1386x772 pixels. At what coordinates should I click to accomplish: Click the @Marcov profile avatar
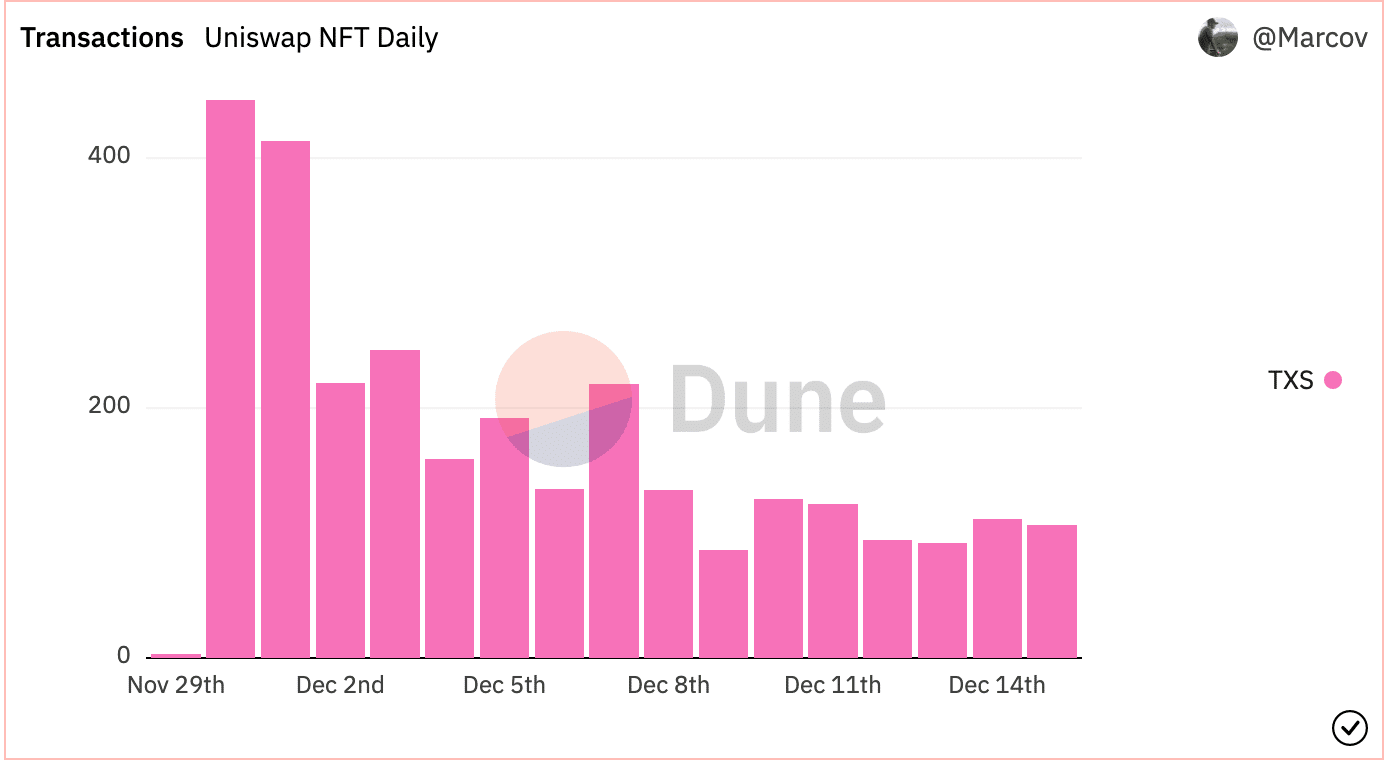[x=1218, y=38]
